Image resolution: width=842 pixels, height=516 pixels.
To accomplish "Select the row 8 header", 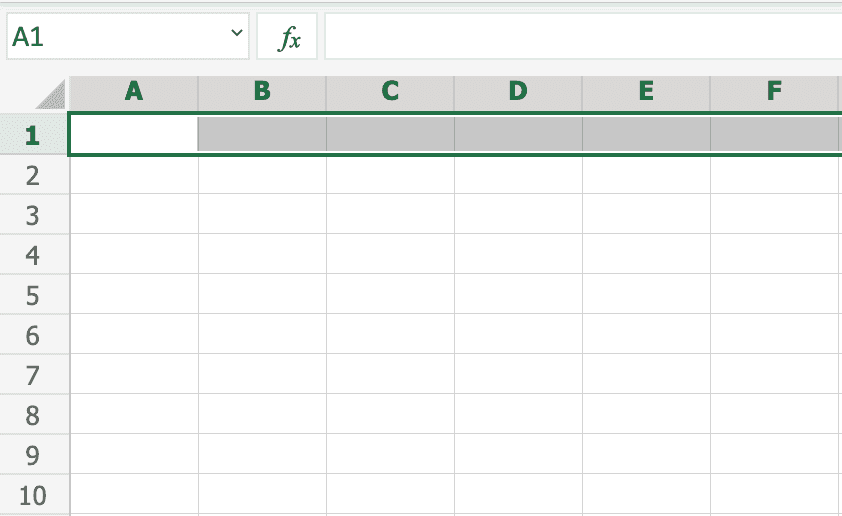I will tap(33, 415).
